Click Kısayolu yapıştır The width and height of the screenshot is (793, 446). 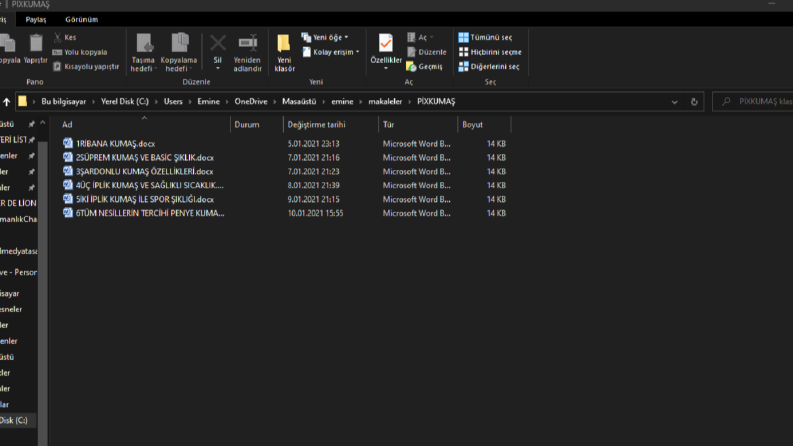[86, 67]
